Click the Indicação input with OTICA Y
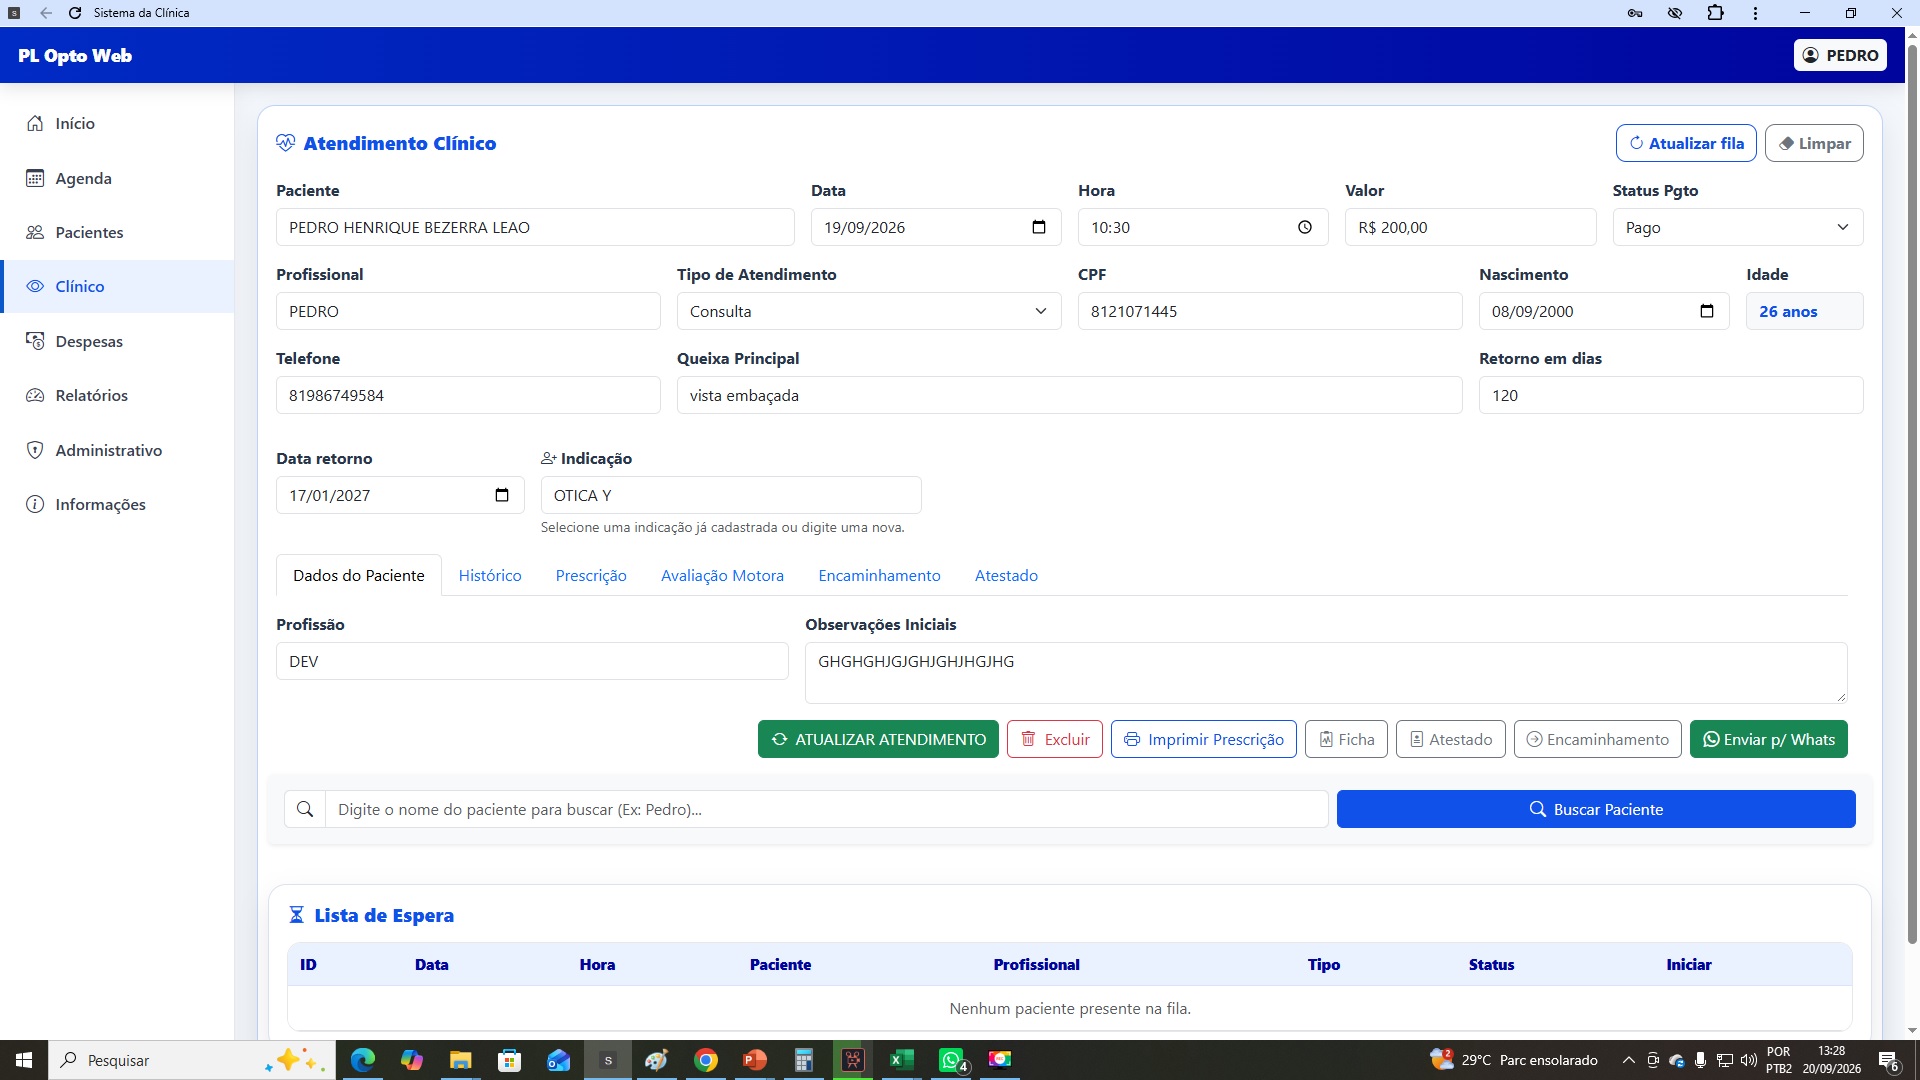This screenshot has width=1920, height=1080. click(x=731, y=495)
